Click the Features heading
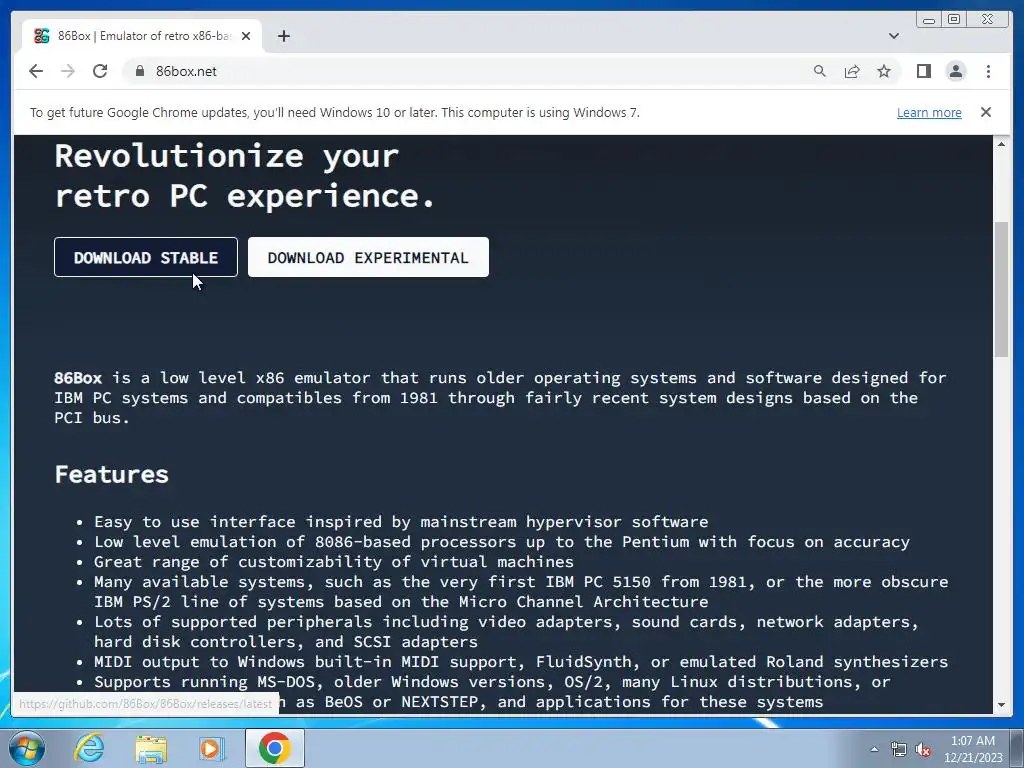The width and height of the screenshot is (1024, 768). [112, 474]
